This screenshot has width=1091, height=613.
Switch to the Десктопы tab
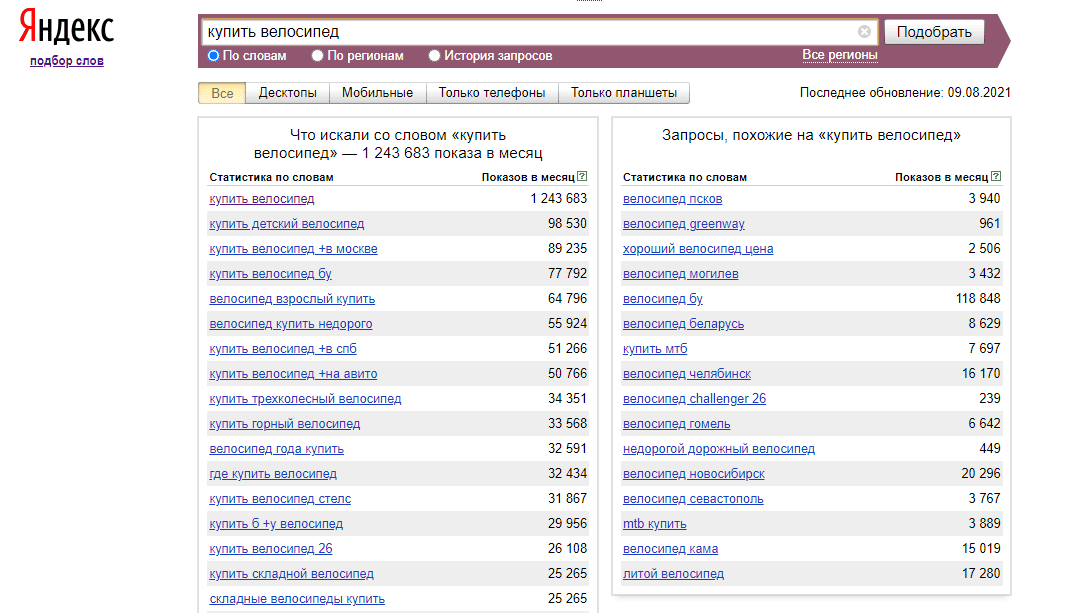(x=288, y=93)
